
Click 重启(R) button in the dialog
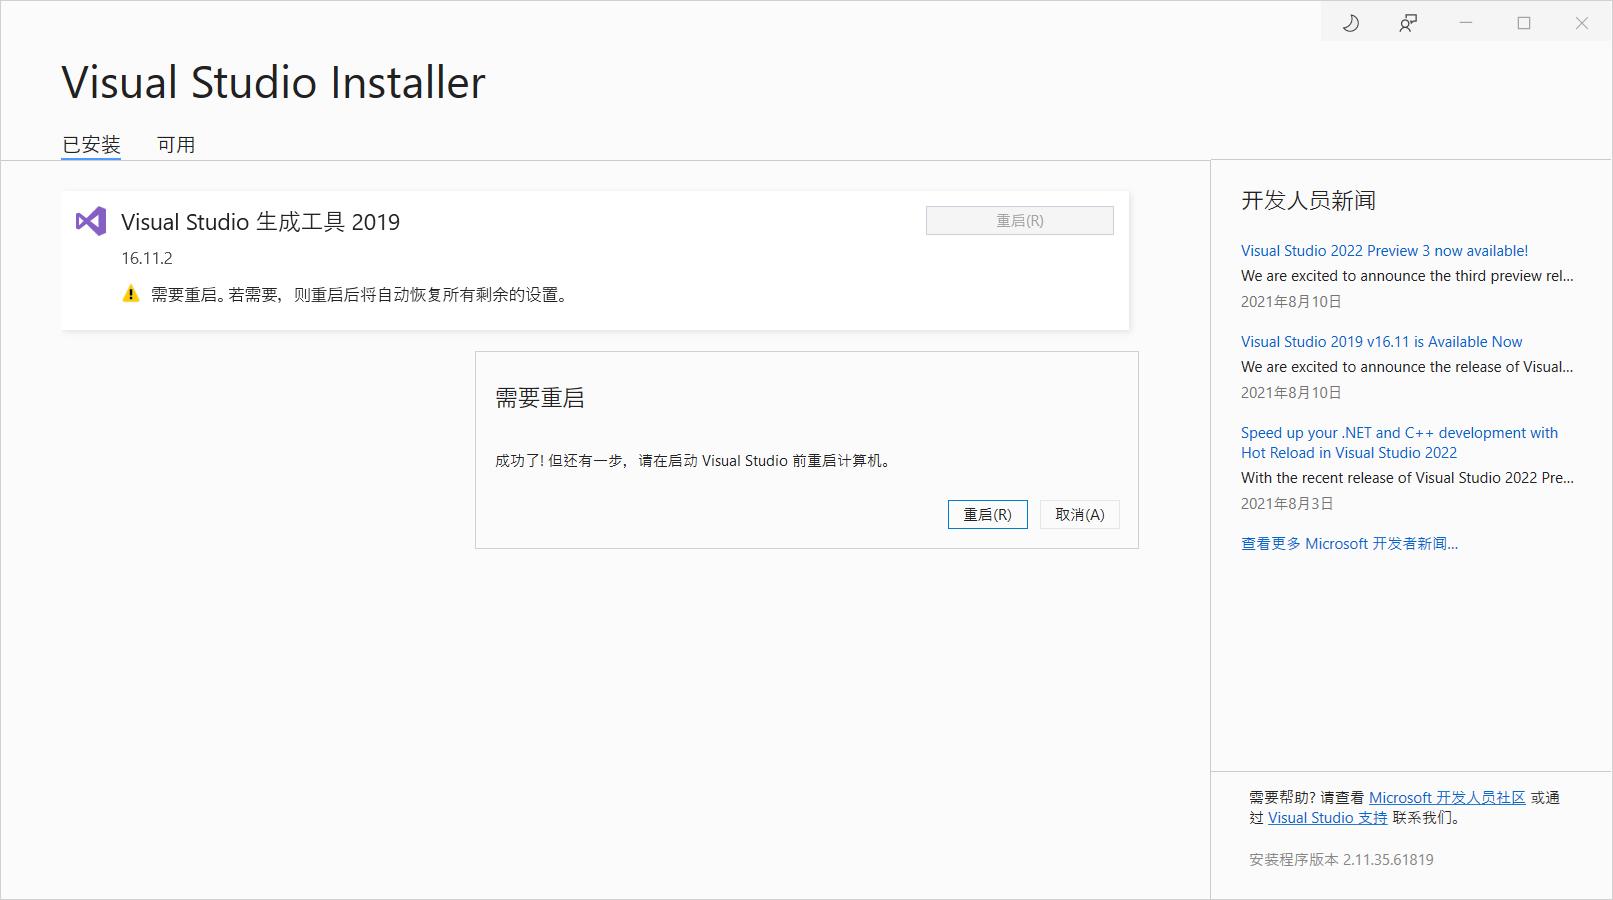[x=987, y=514]
